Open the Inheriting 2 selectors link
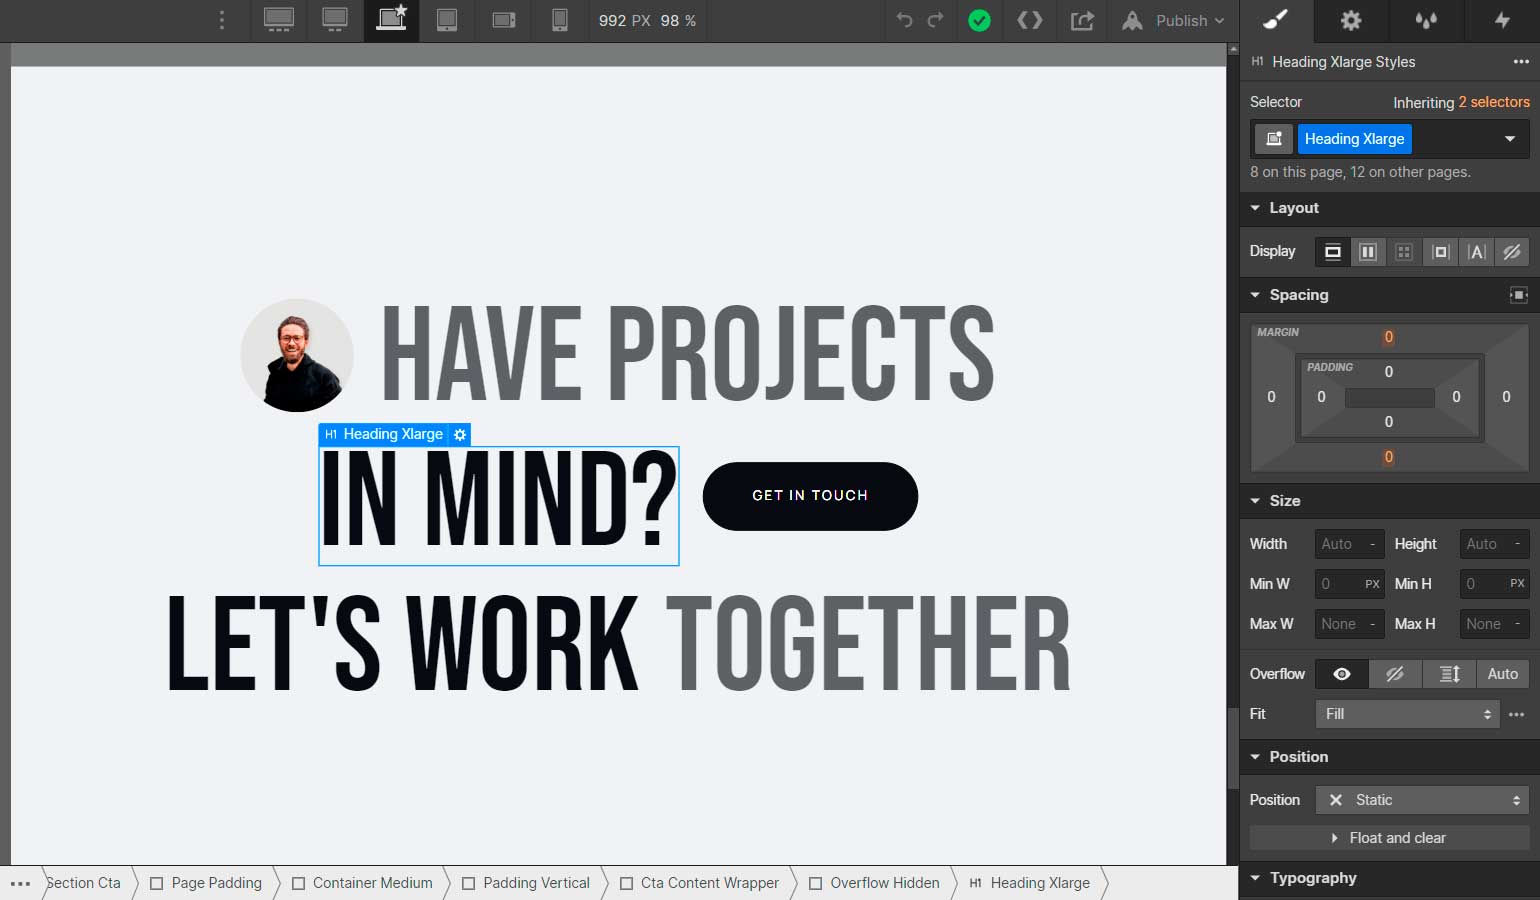This screenshot has width=1540, height=900. (1461, 102)
